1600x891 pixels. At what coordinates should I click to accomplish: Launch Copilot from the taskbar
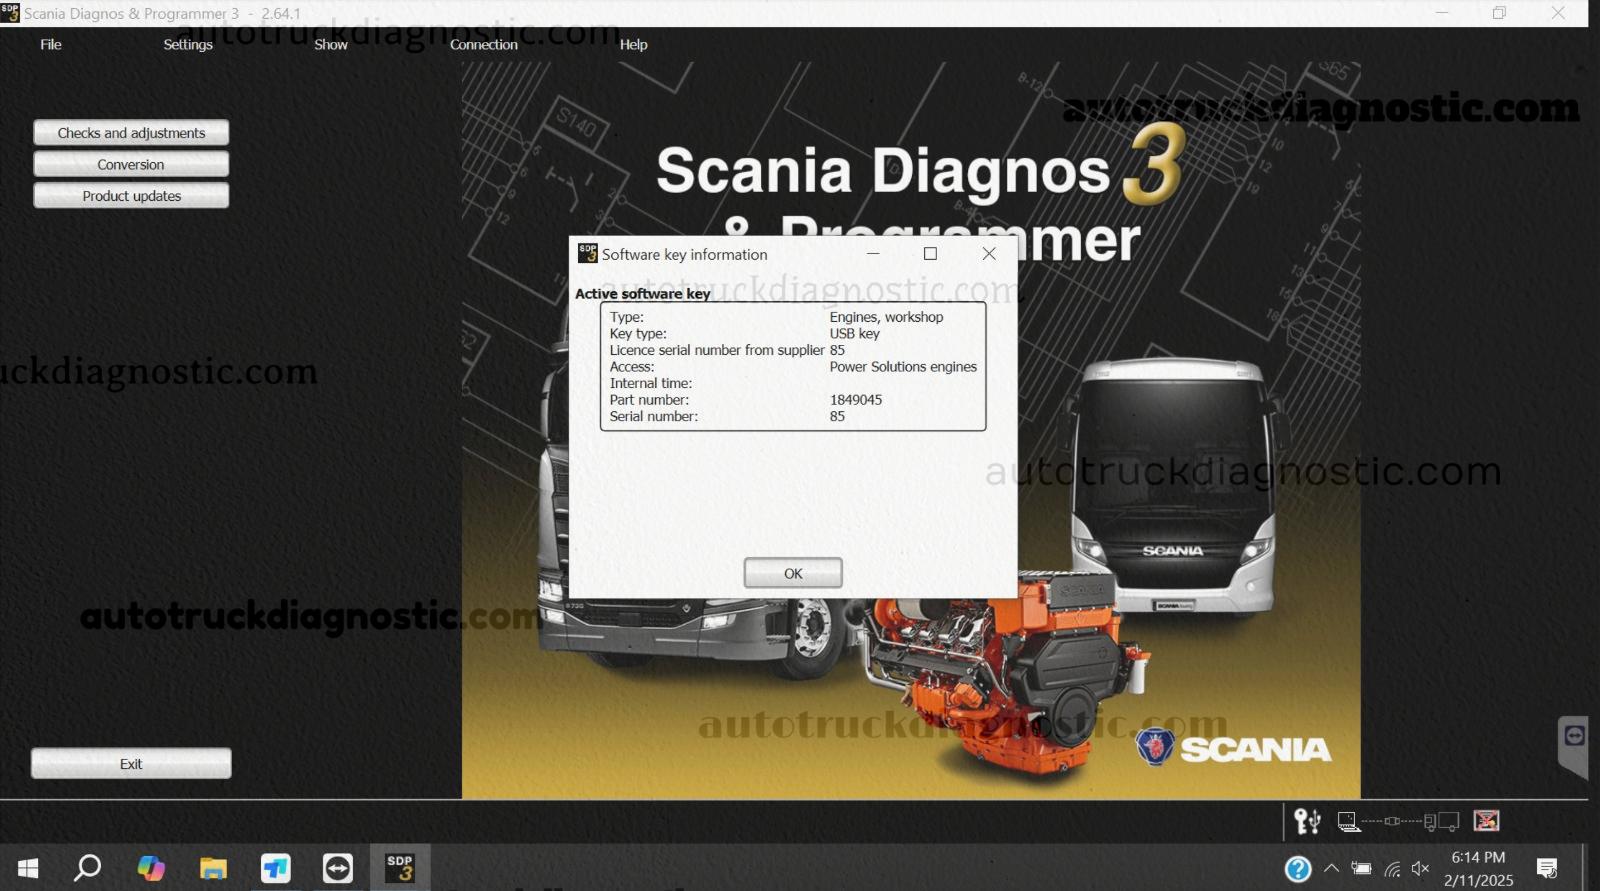[151, 867]
